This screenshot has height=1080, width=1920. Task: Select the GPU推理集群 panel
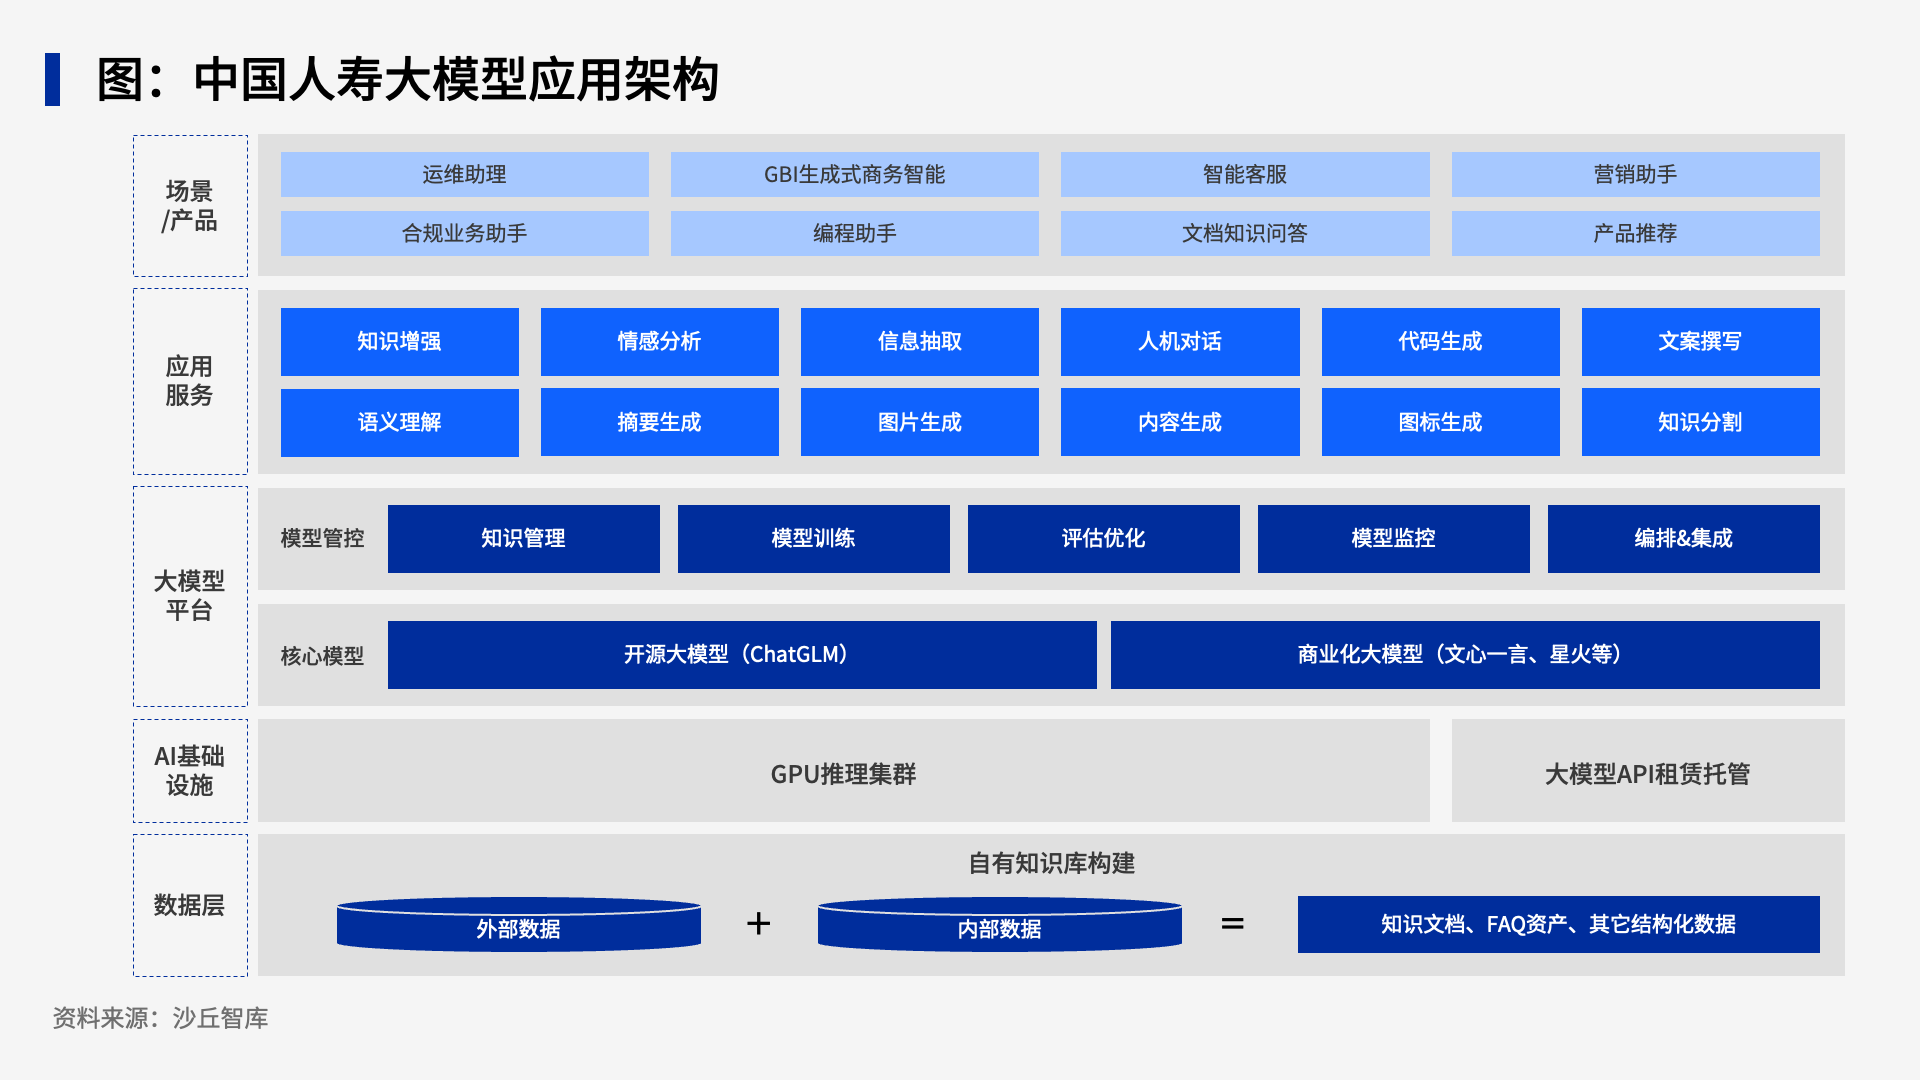843,773
